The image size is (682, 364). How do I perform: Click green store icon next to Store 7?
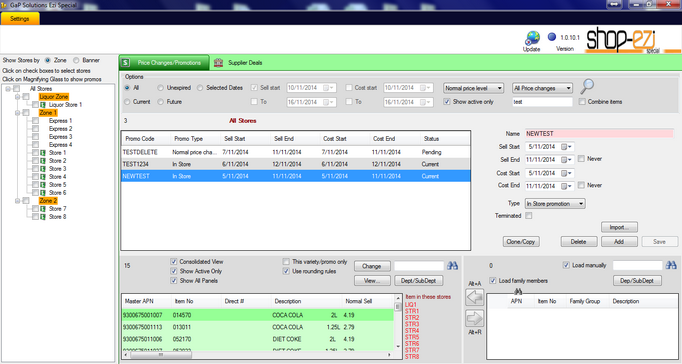(43, 209)
